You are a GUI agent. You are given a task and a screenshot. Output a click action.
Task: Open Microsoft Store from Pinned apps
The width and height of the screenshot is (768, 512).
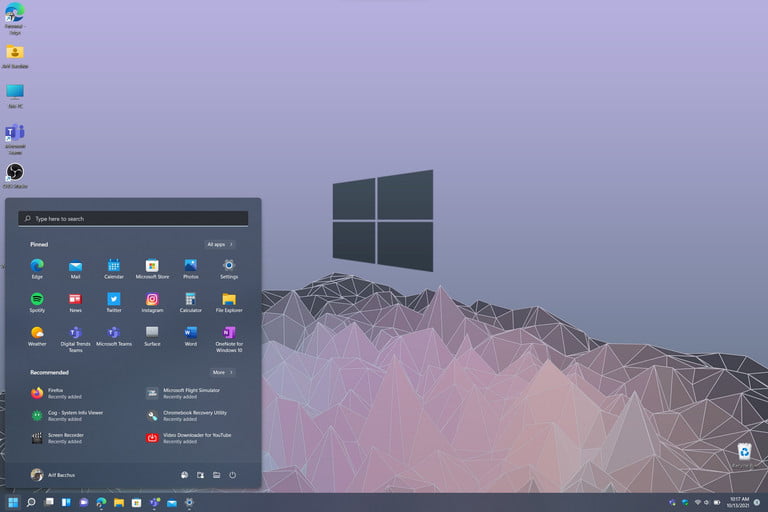click(152, 268)
